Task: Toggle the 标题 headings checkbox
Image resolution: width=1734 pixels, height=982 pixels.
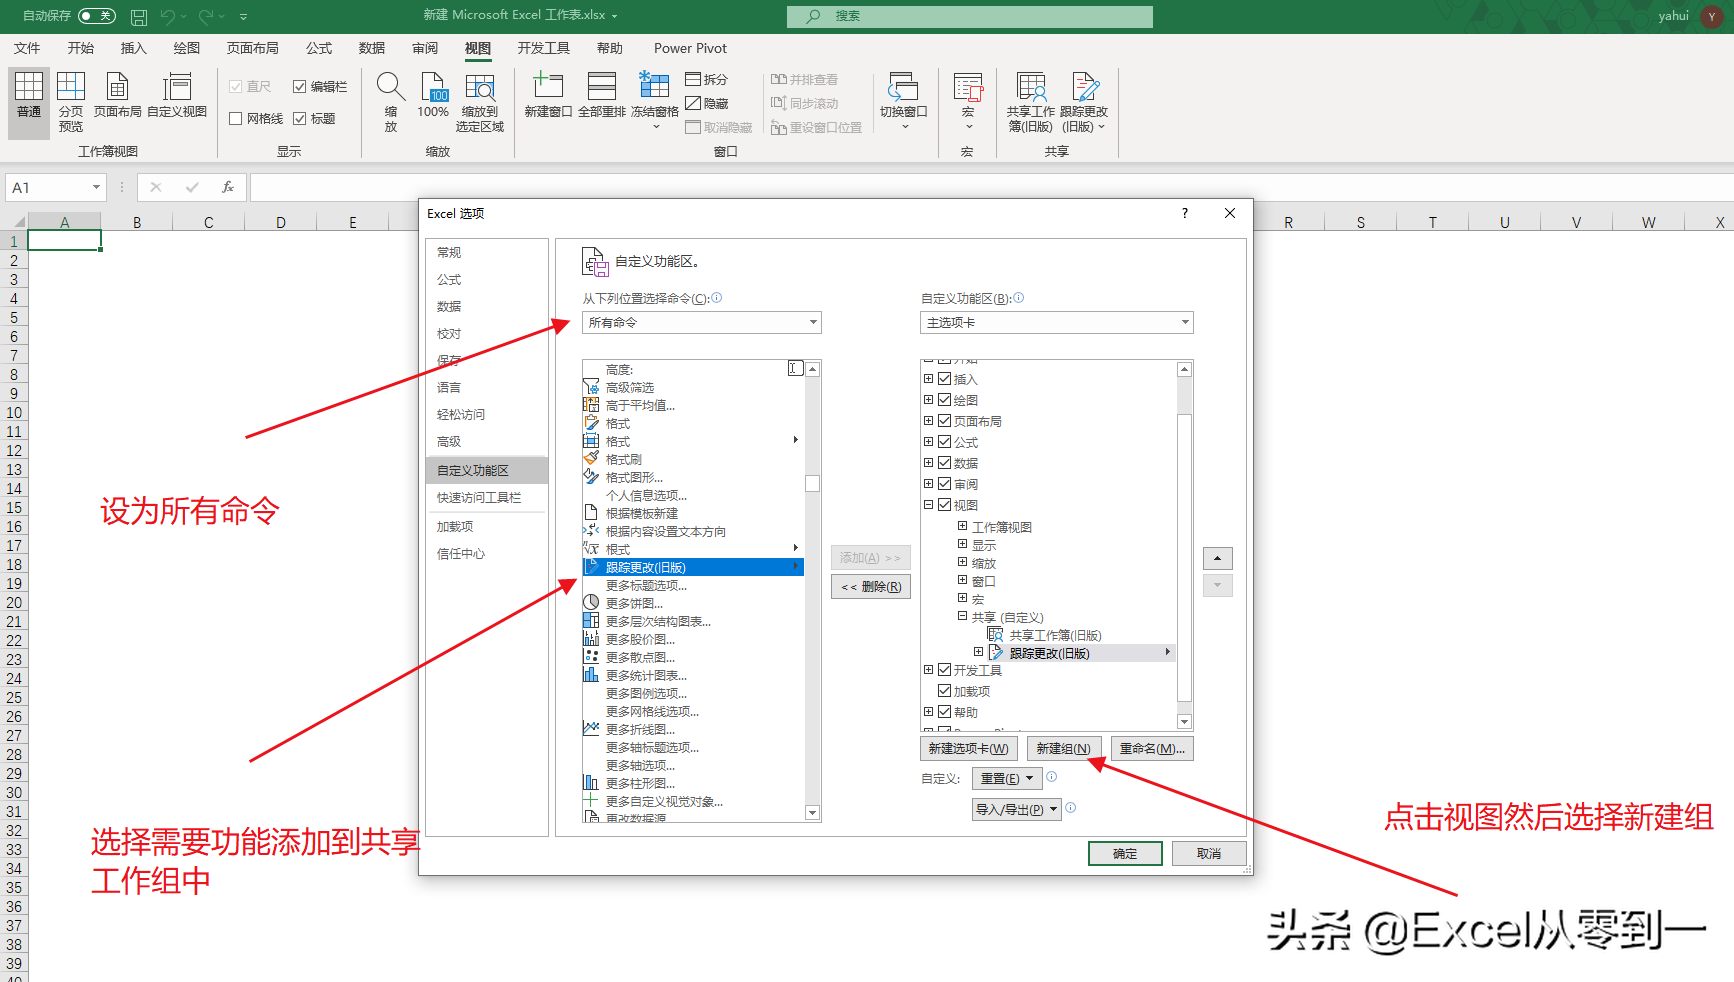Action: pos(299,118)
